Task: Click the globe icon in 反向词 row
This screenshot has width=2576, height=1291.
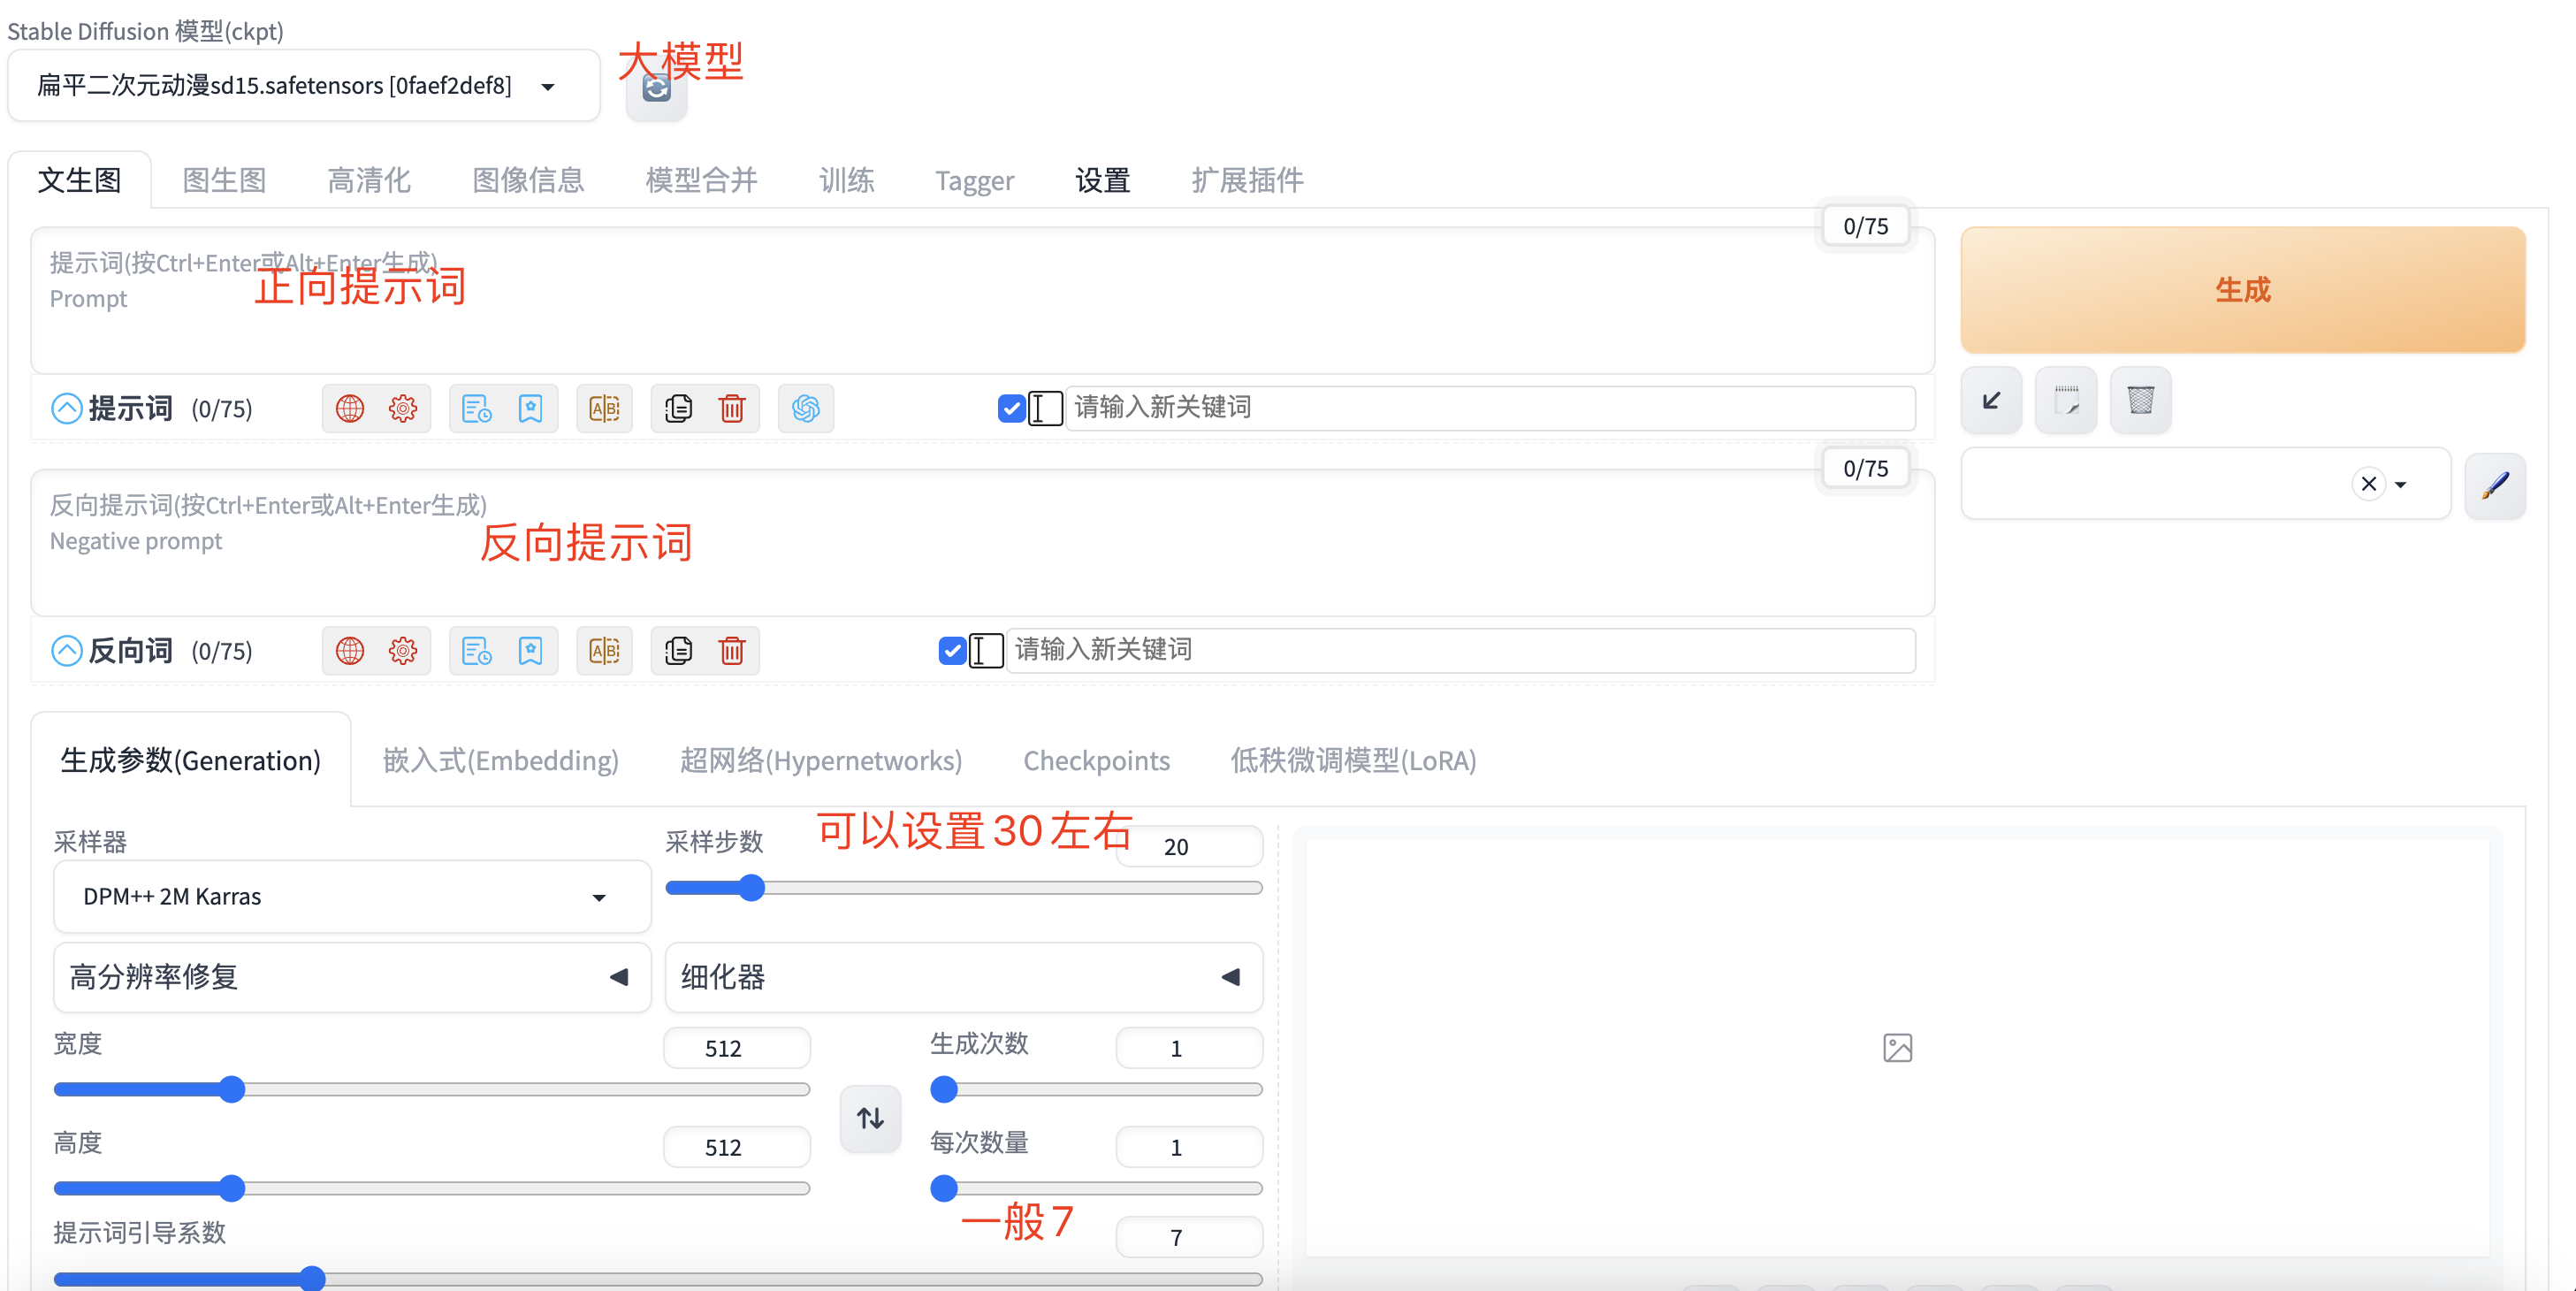Action: (x=350, y=651)
